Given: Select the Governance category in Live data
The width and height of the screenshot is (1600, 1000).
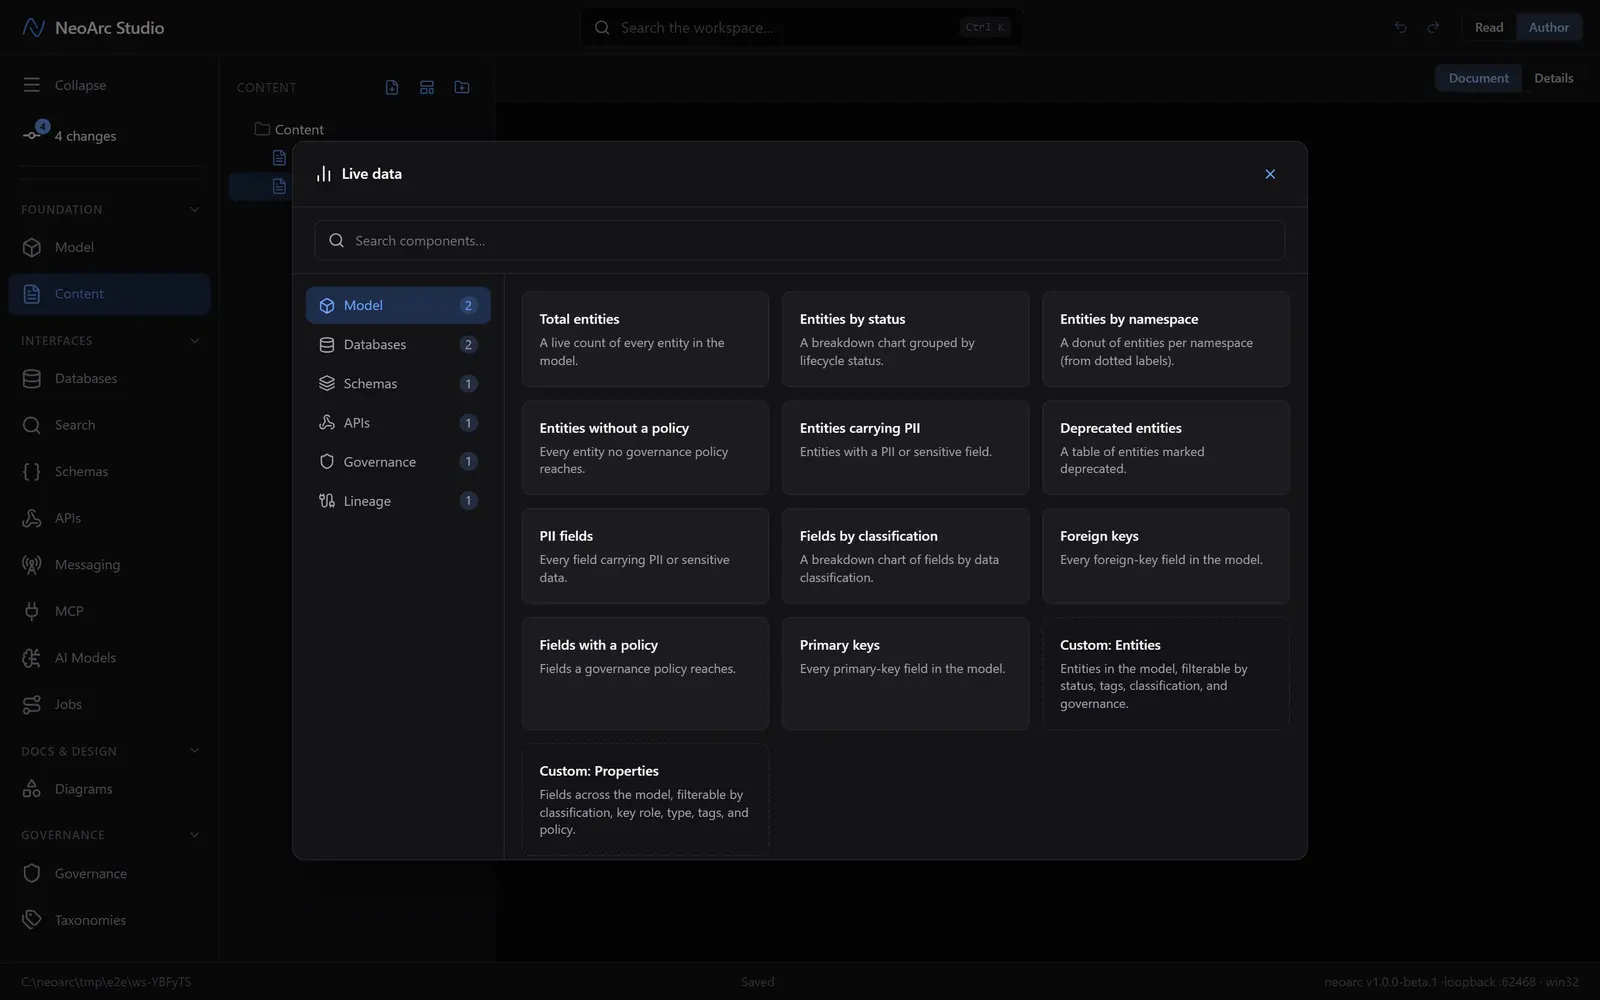Looking at the screenshot, I should (x=398, y=462).
